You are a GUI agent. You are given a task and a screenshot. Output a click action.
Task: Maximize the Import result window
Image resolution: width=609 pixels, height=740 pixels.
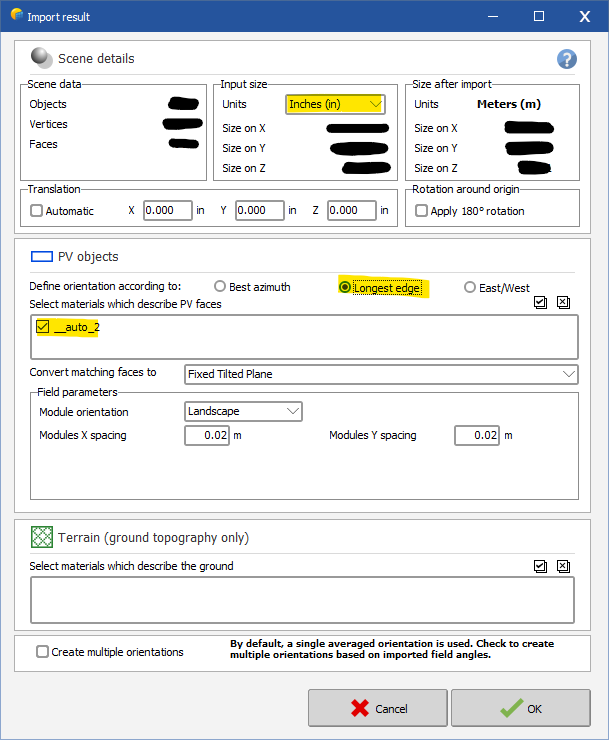point(539,16)
